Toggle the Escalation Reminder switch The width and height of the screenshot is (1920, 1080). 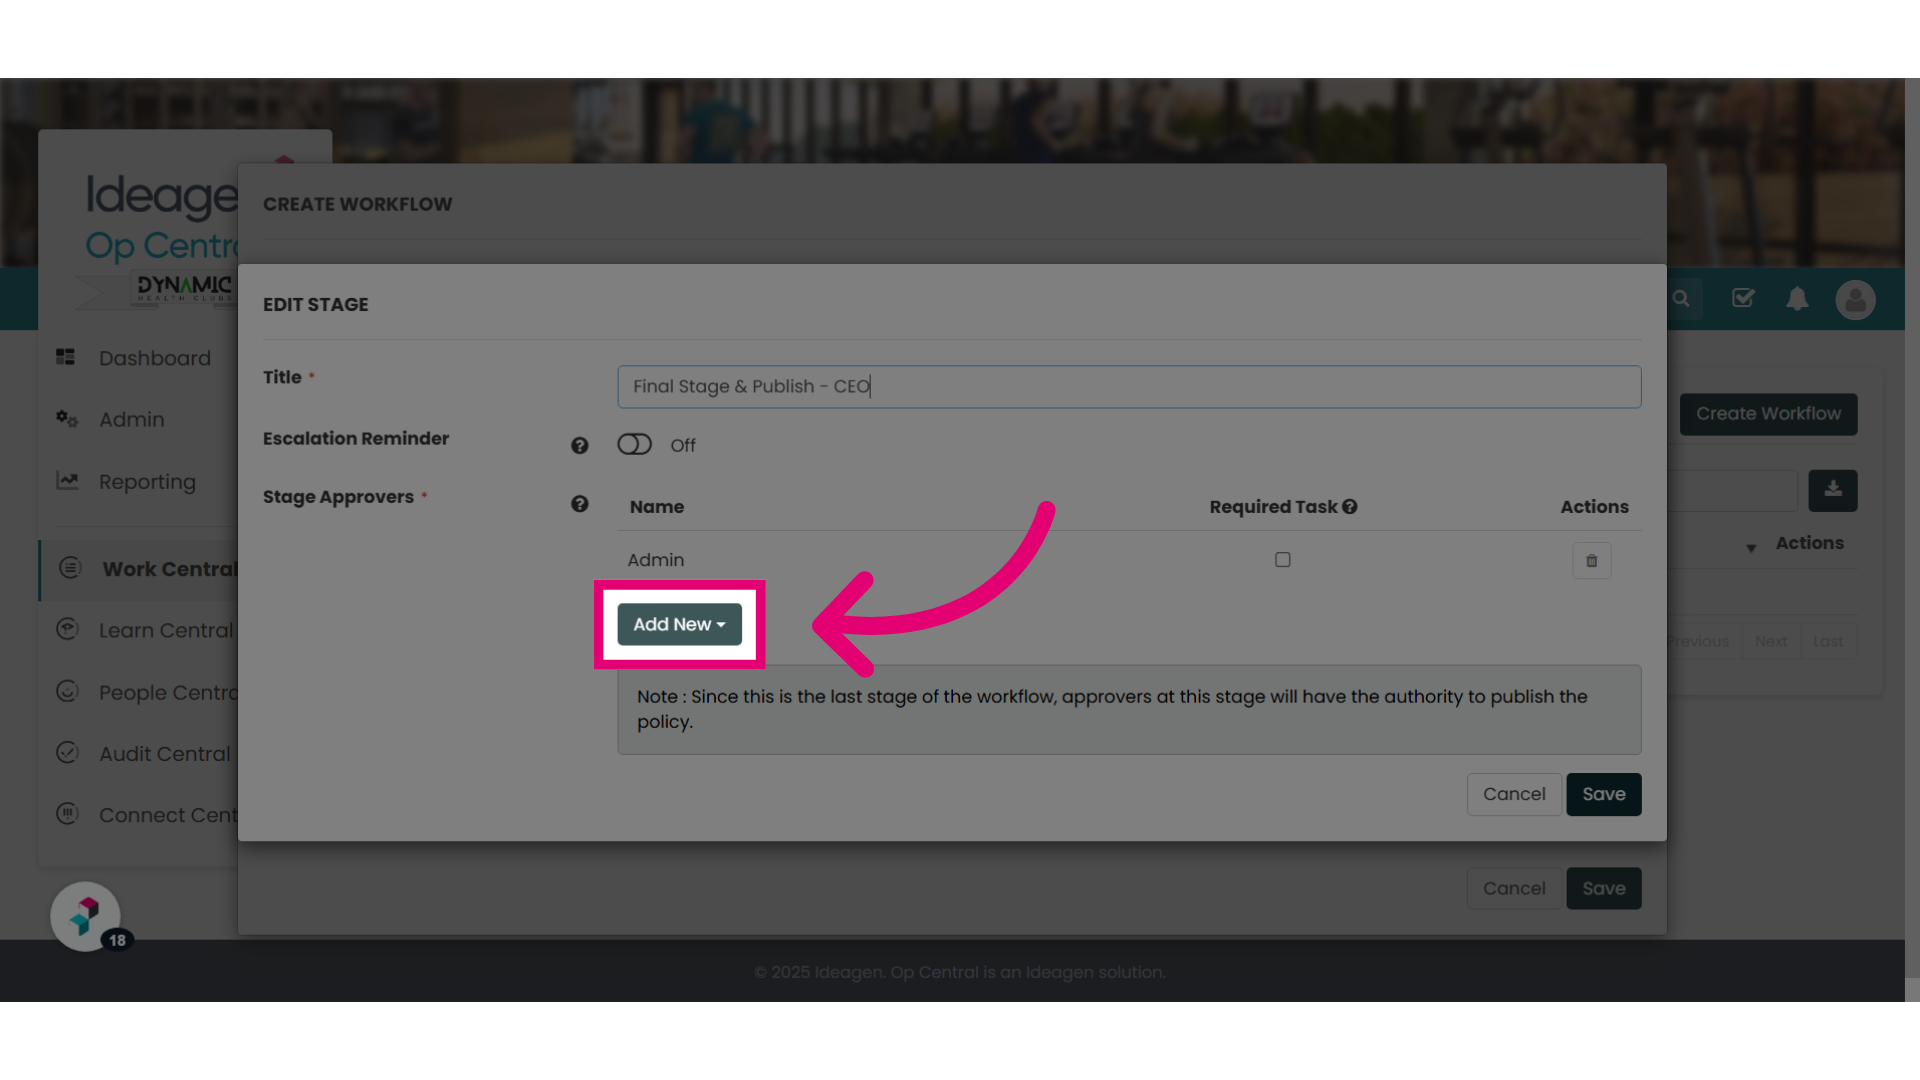tap(634, 444)
